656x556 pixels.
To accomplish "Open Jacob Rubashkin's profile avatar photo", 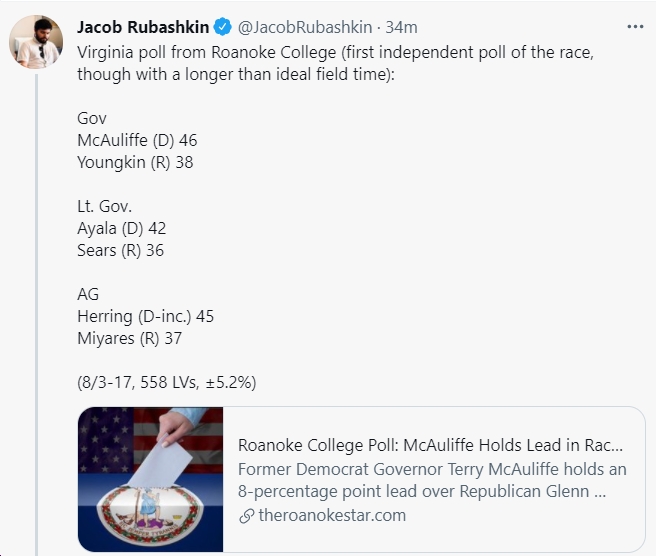I will (36, 42).
